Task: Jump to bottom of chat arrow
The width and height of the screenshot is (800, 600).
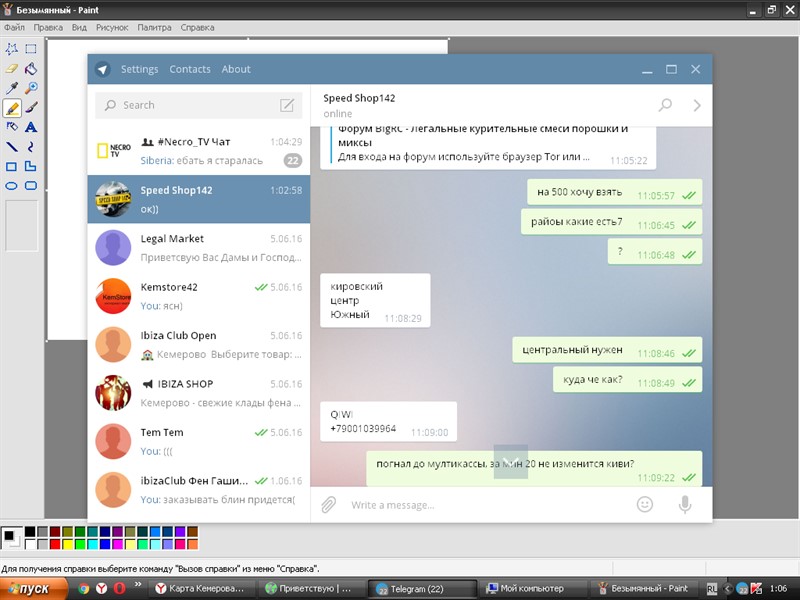Action: tap(511, 462)
